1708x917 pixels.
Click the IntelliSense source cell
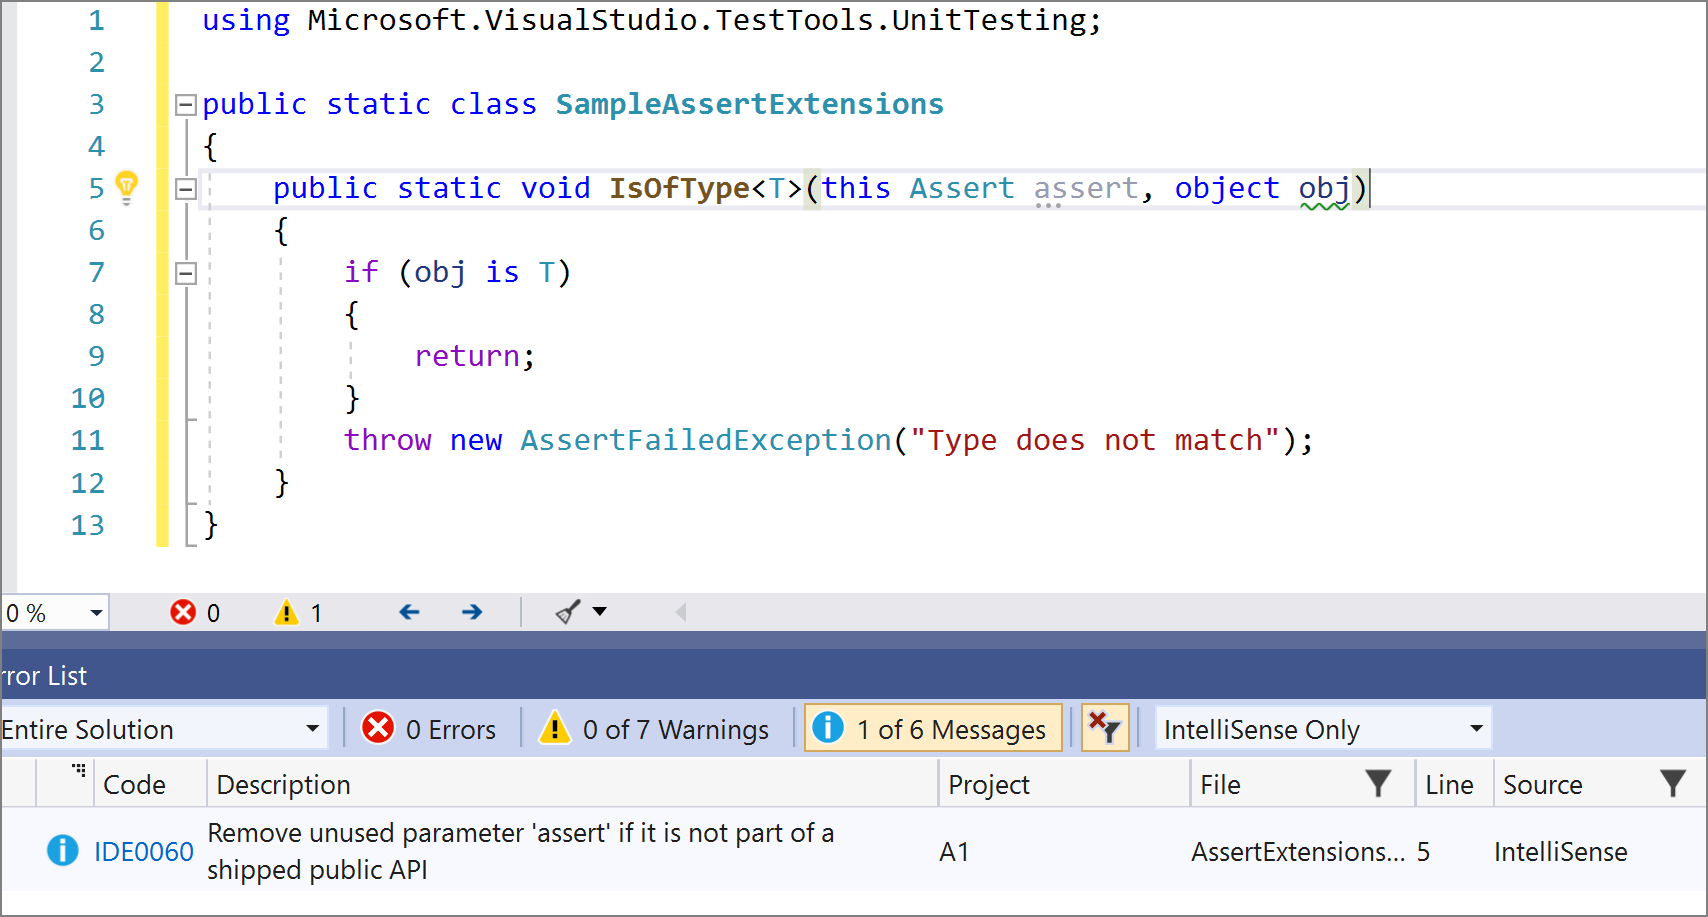point(1560,852)
